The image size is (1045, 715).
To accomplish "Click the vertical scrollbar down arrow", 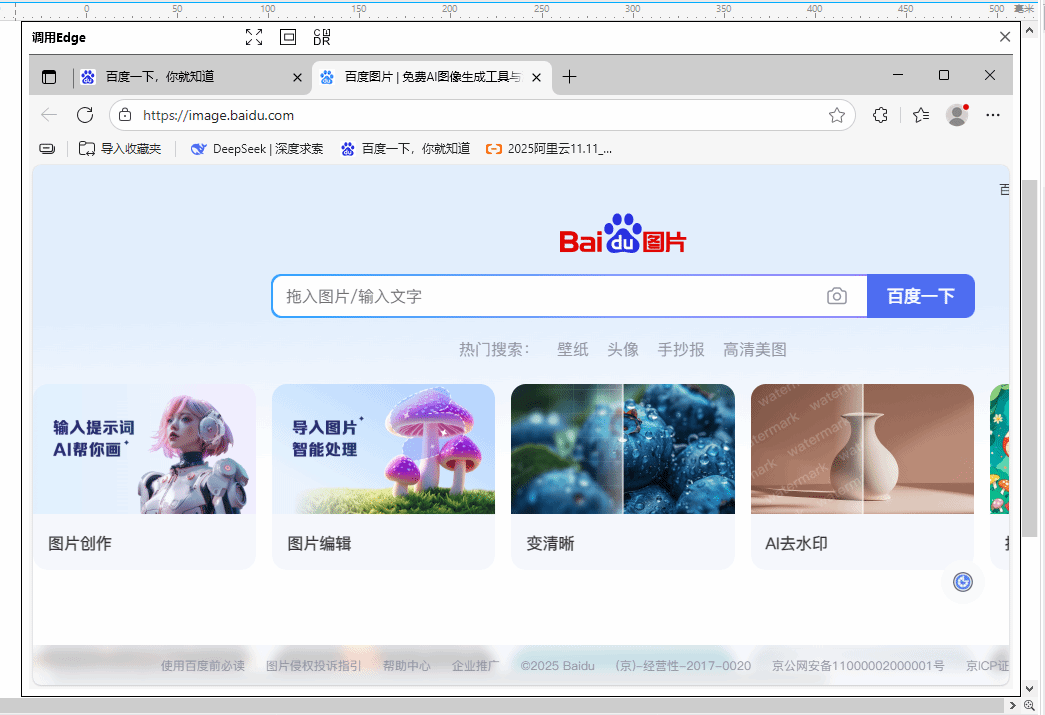I will click(x=1029, y=689).
